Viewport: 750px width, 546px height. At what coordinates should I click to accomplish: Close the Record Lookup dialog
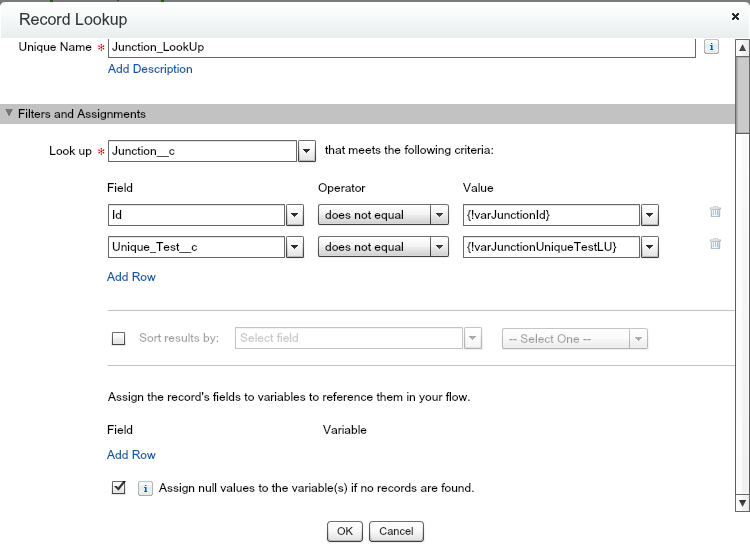pos(735,18)
